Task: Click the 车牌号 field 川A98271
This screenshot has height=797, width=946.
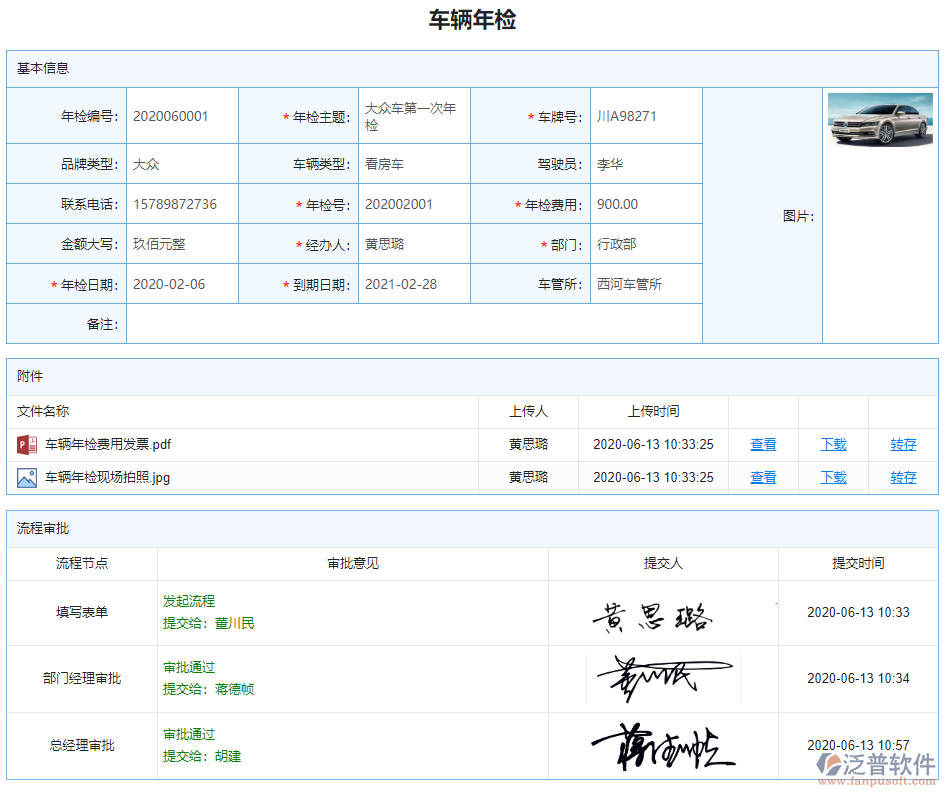Action: (627, 116)
